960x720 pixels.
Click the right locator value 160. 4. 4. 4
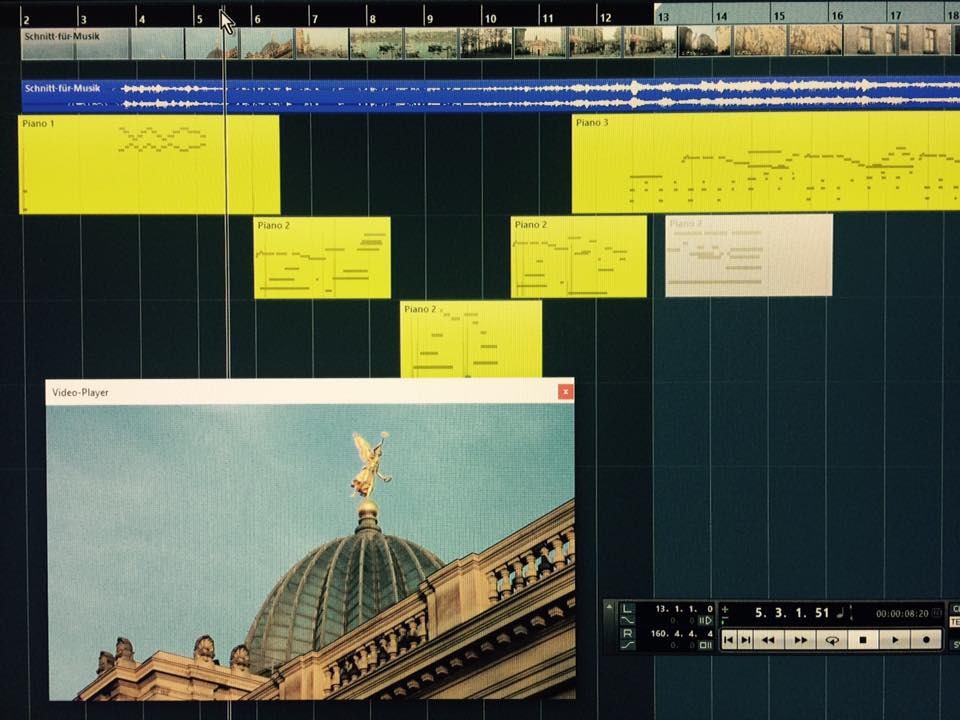683,634
